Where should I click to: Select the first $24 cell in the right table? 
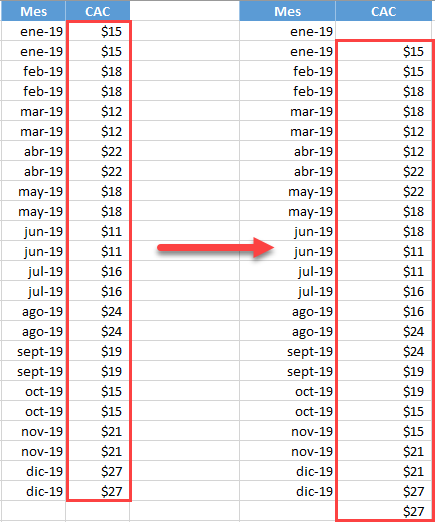point(383,331)
